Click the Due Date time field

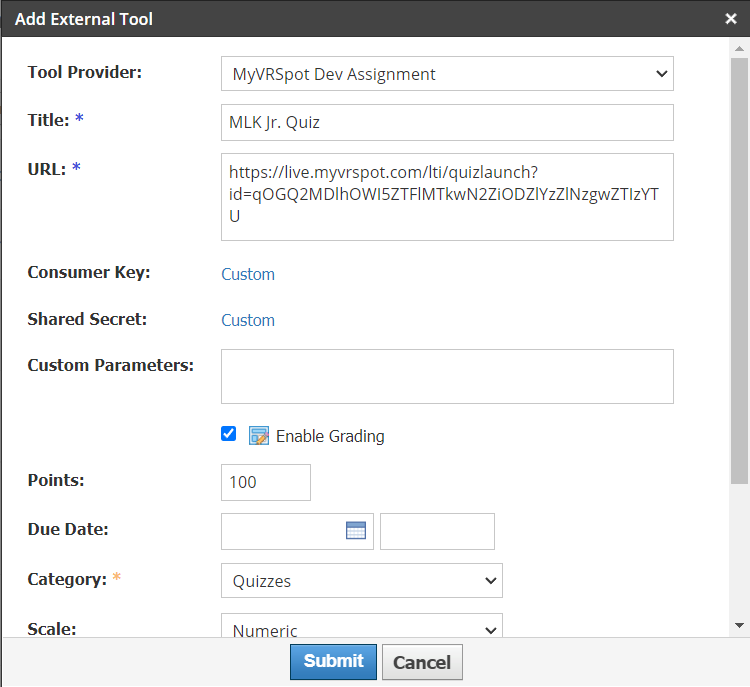(x=437, y=531)
